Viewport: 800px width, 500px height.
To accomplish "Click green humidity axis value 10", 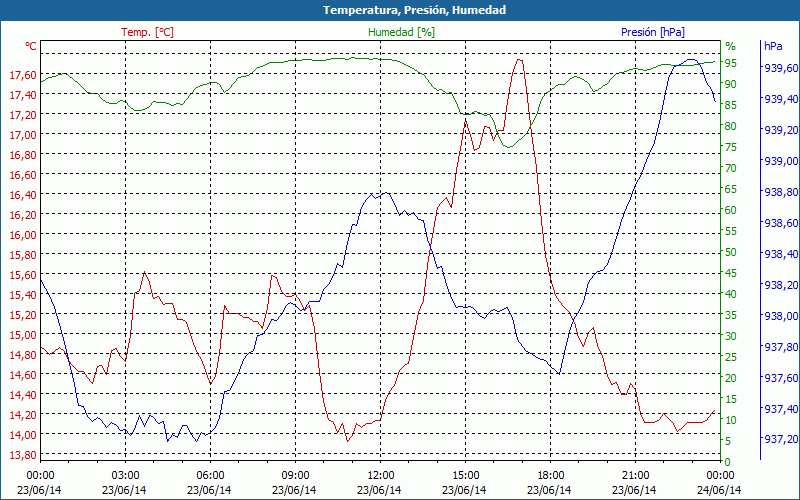I will pos(731,420).
